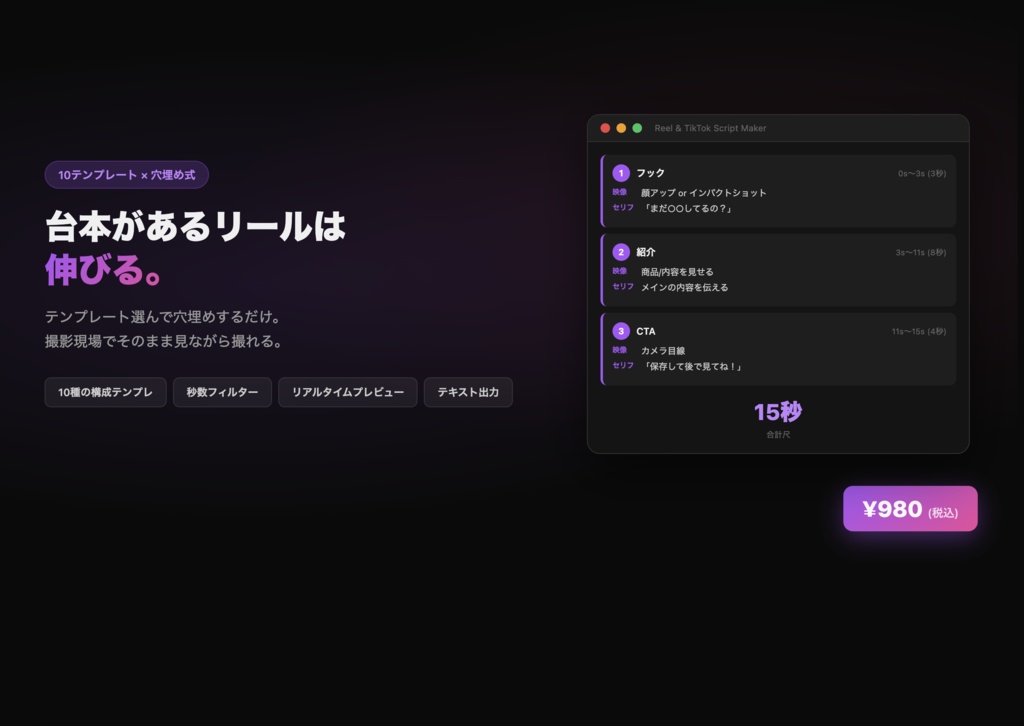Enable the リアルタイムプレビュー feature chip

pyautogui.click(x=347, y=392)
